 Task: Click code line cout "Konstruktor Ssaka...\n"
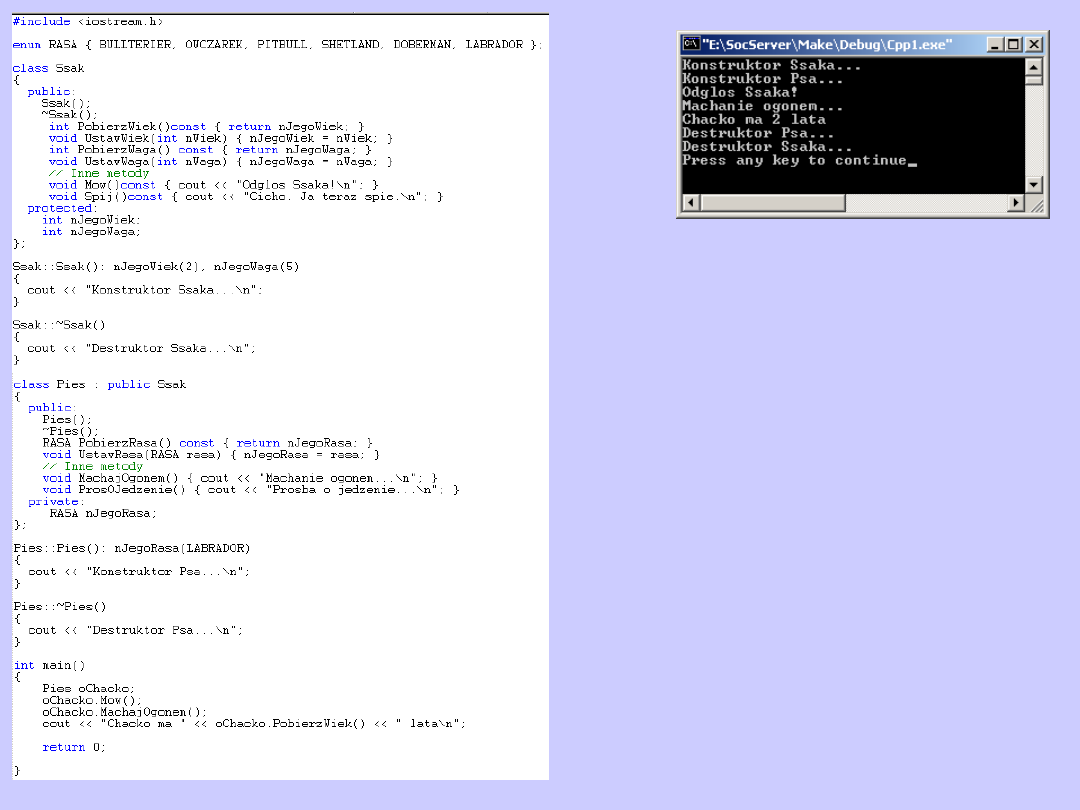point(145,290)
